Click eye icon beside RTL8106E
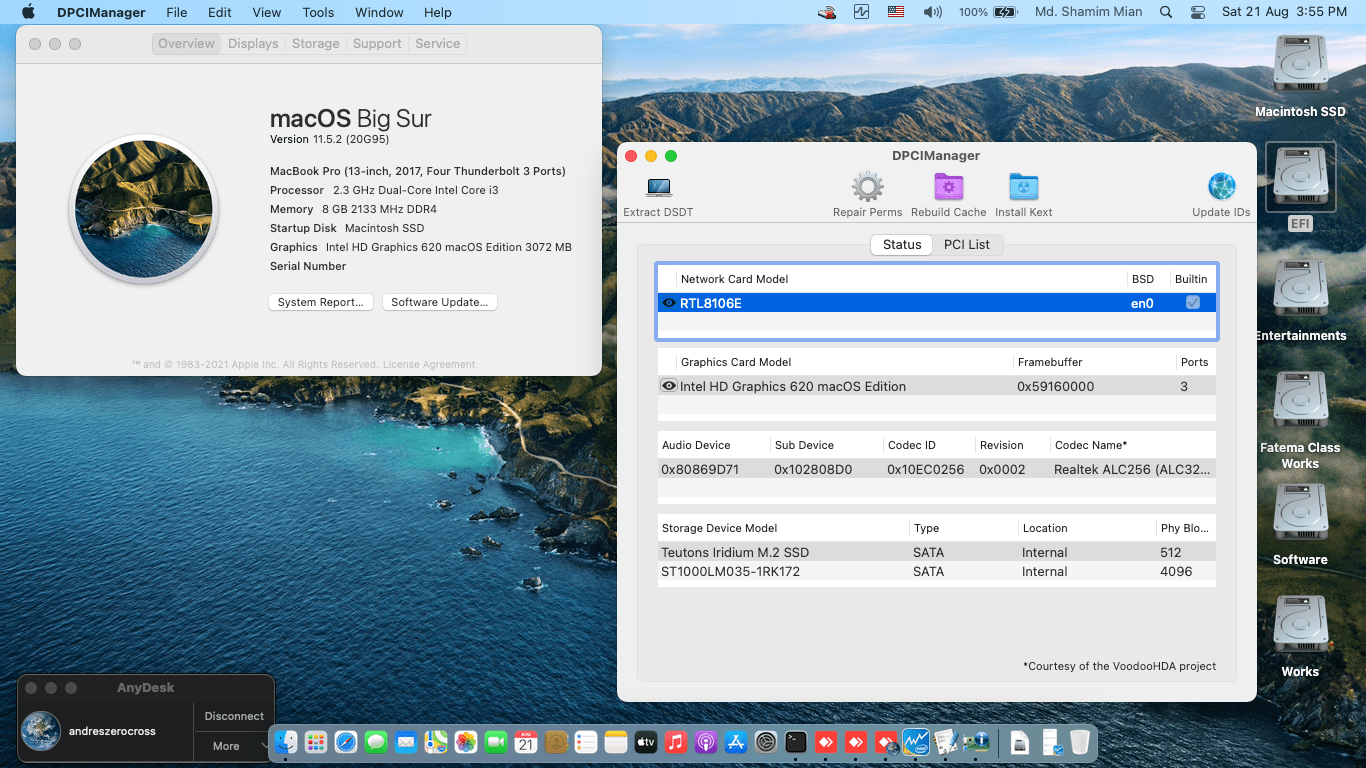This screenshot has width=1366, height=768. click(669, 303)
